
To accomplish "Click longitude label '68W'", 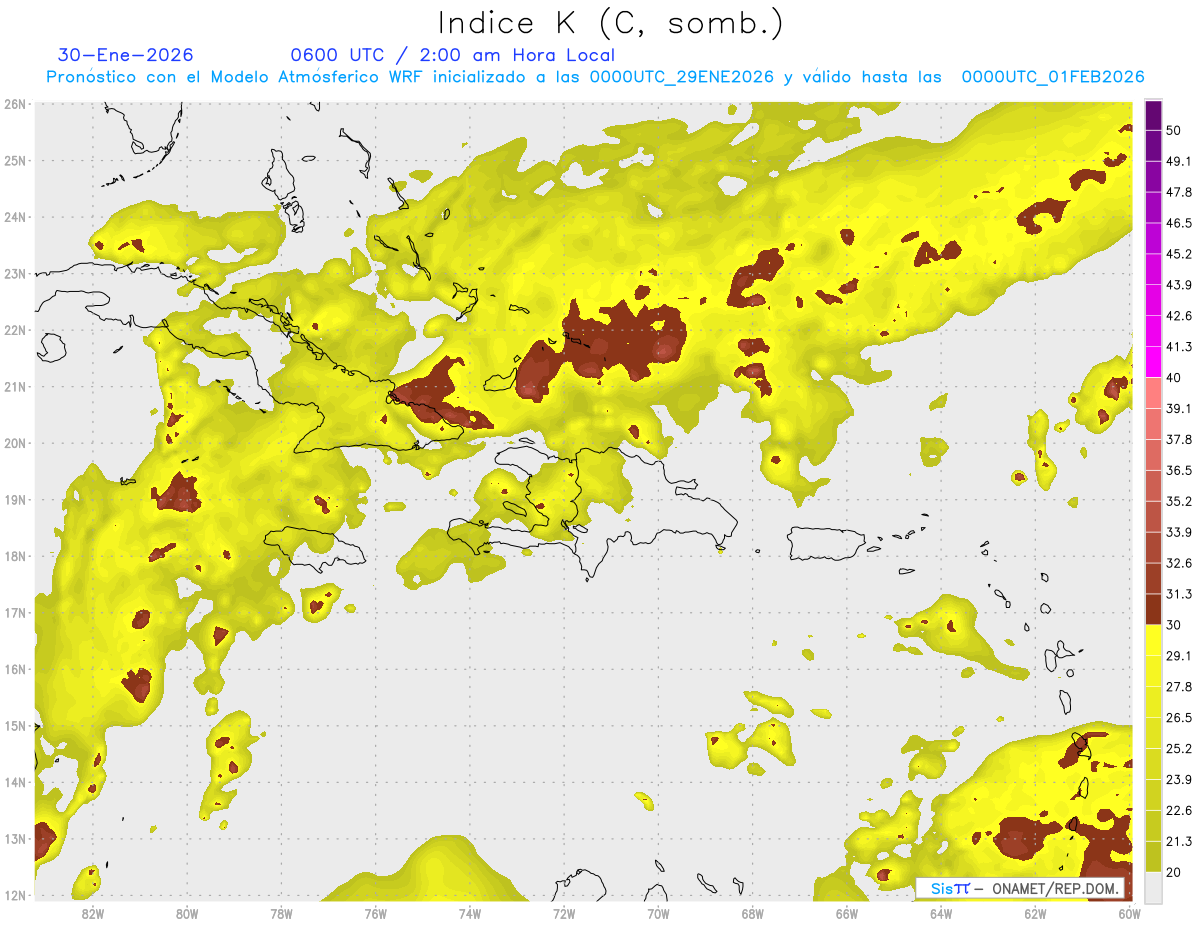I will tap(753, 913).
